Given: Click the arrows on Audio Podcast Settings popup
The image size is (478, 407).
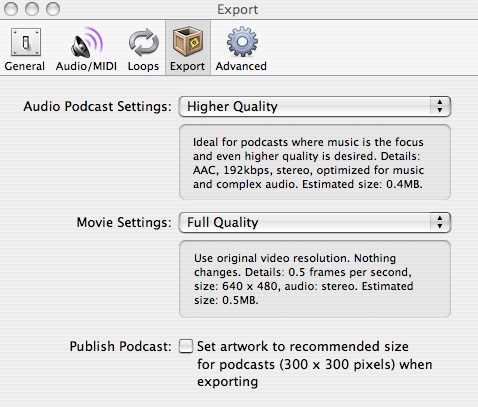Looking at the screenshot, I should pyautogui.click(x=440, y=107).
